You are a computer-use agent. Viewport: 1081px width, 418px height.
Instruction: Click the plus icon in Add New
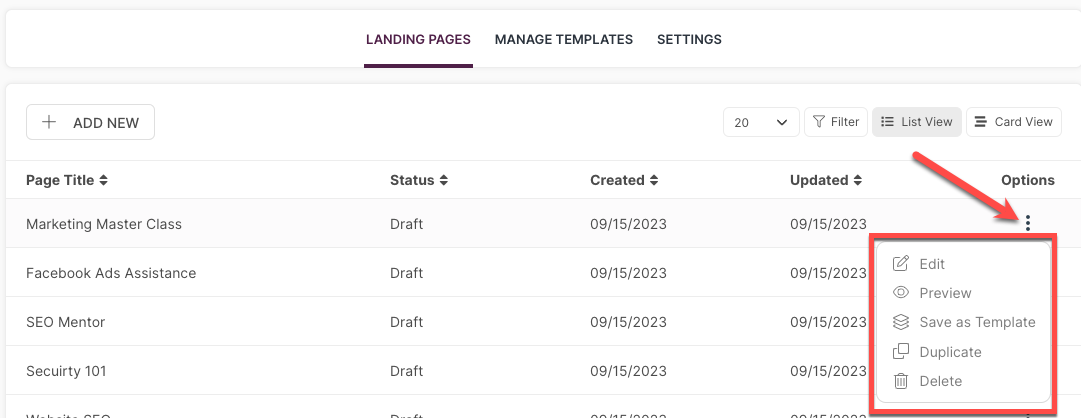tap(48, 122)
